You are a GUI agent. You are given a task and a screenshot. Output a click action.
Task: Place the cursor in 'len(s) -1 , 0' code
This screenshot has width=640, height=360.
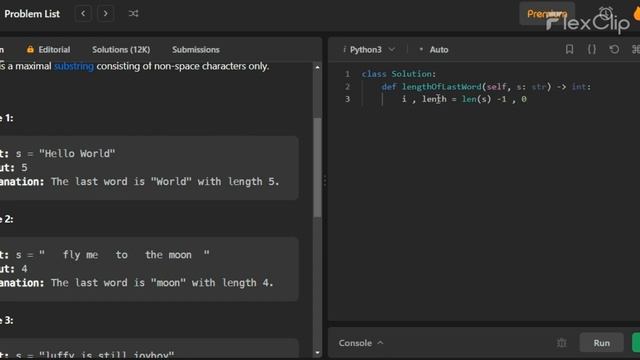coord(494,99)
